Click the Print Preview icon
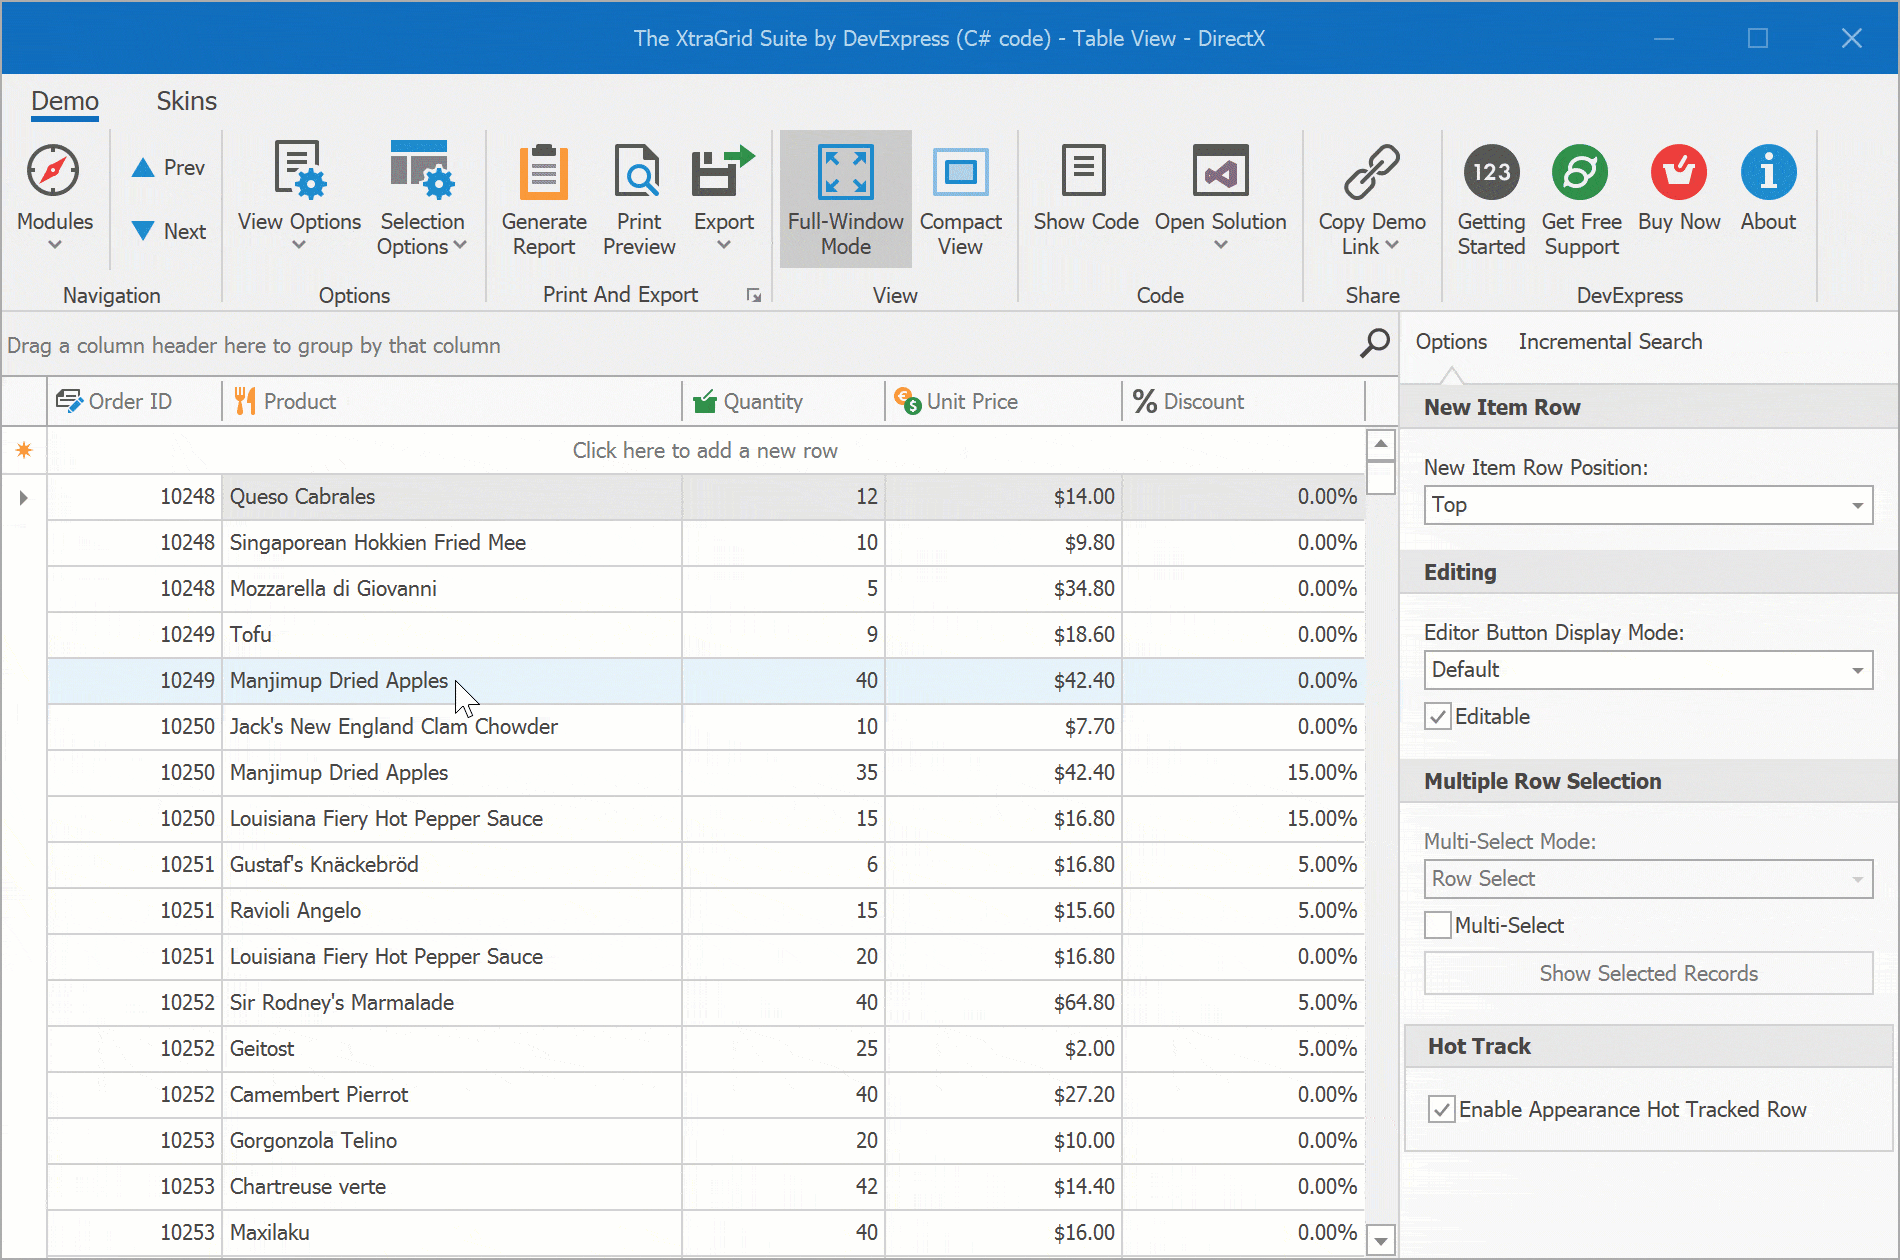1900x1260 pixels. pyautogui.click(x=638, y=195)
